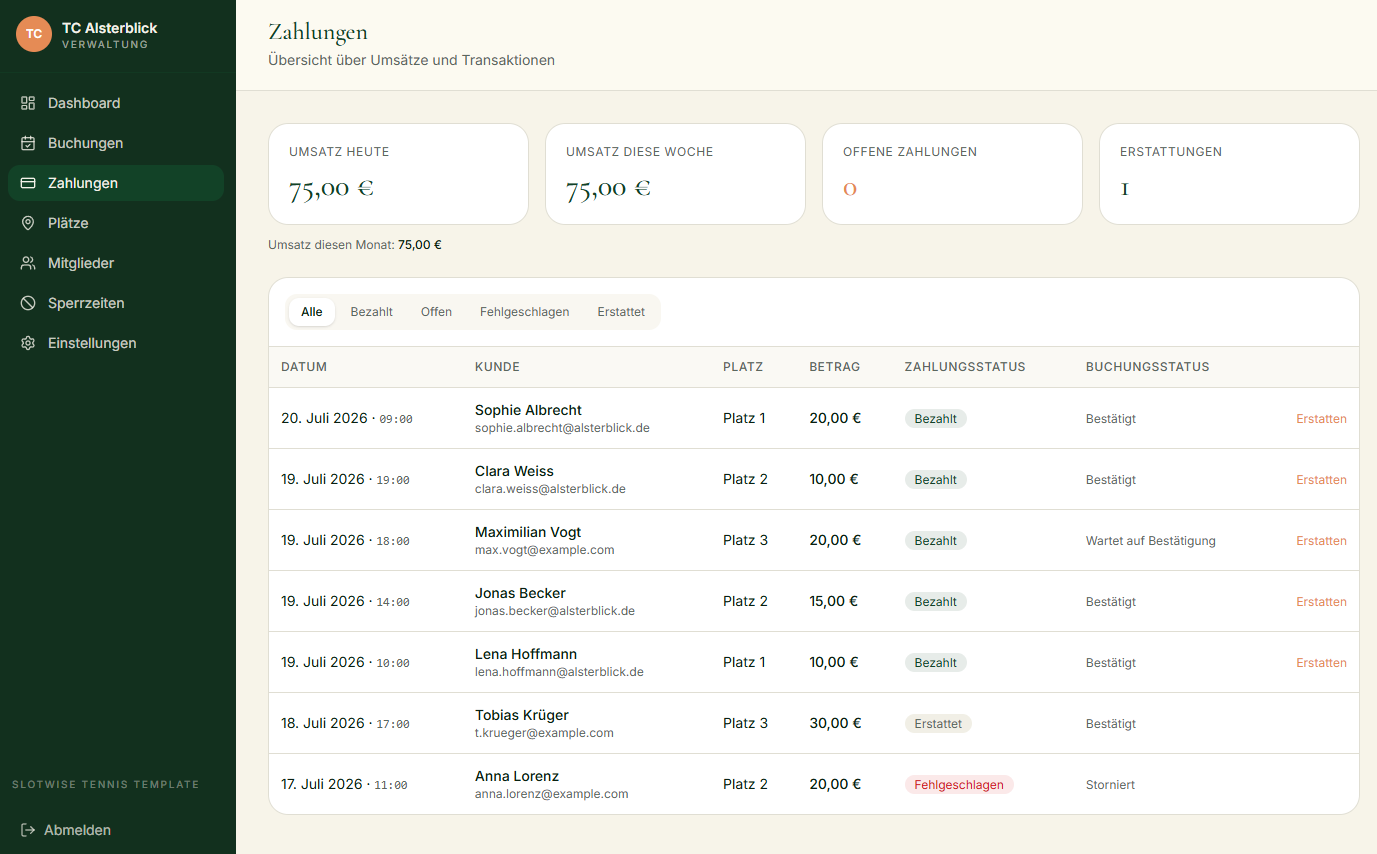Click email sophie.albrecht@alsterblick.de
The height and width of the screenshot is (854, 1377).
[x=562, y=428]
